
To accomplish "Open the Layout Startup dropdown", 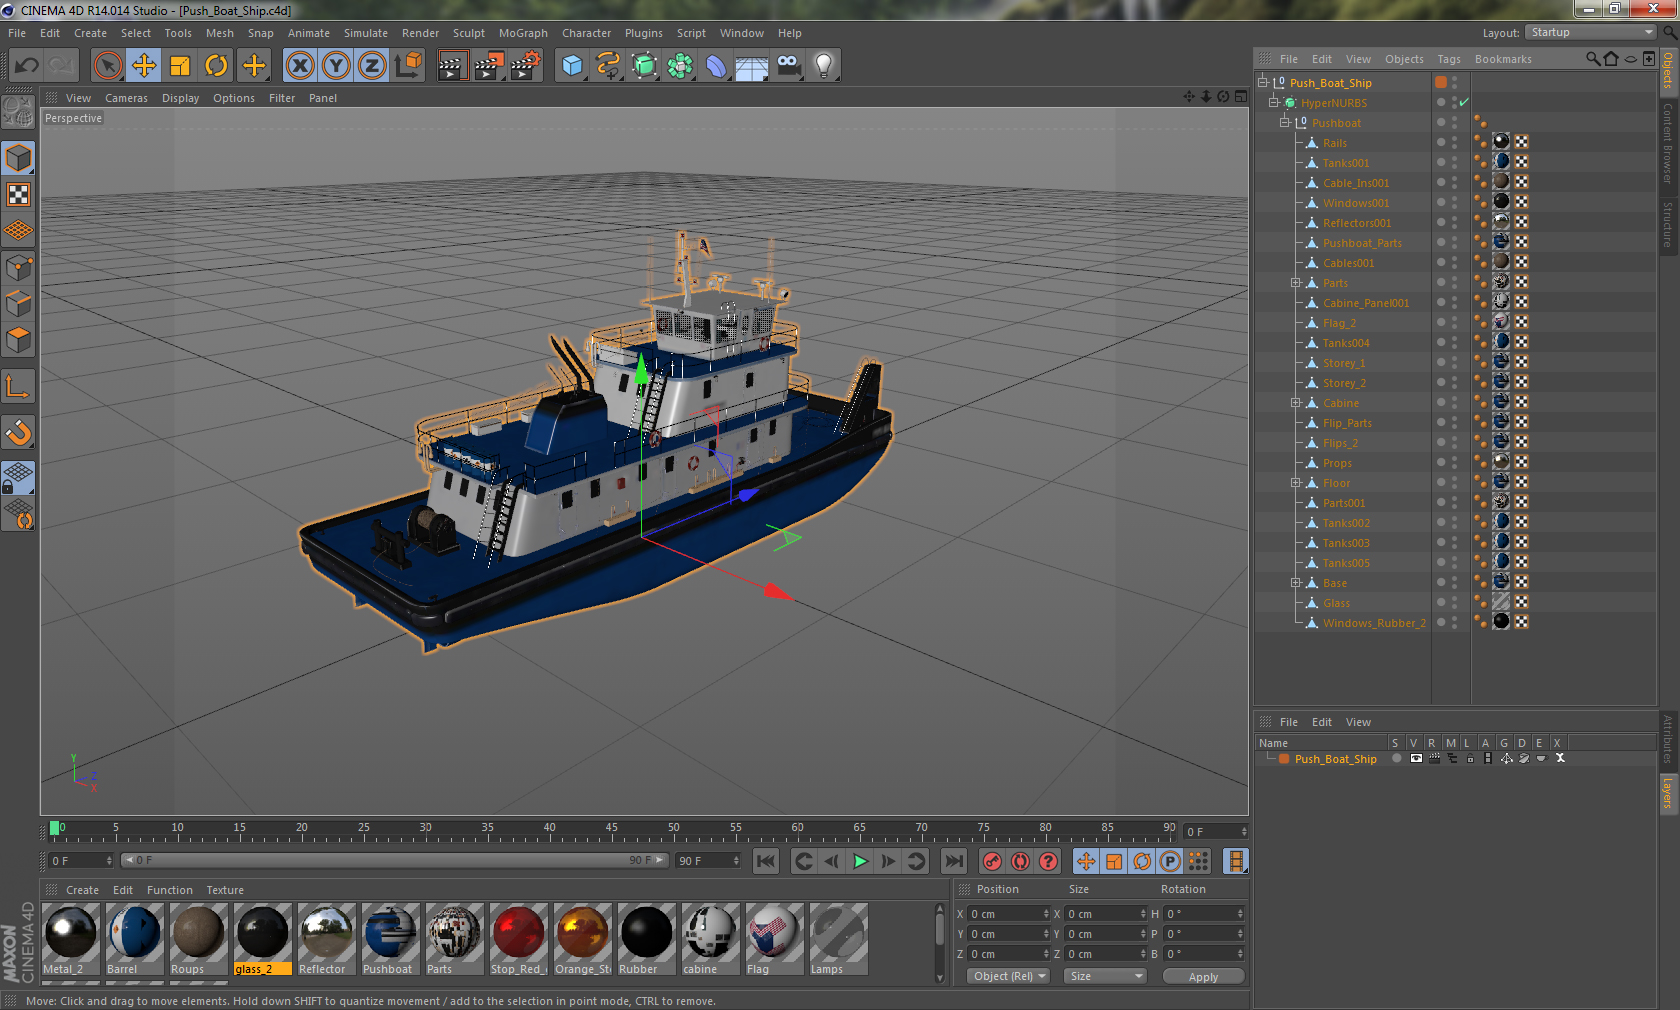I will pyautogui.click(x=1592, y=32).
